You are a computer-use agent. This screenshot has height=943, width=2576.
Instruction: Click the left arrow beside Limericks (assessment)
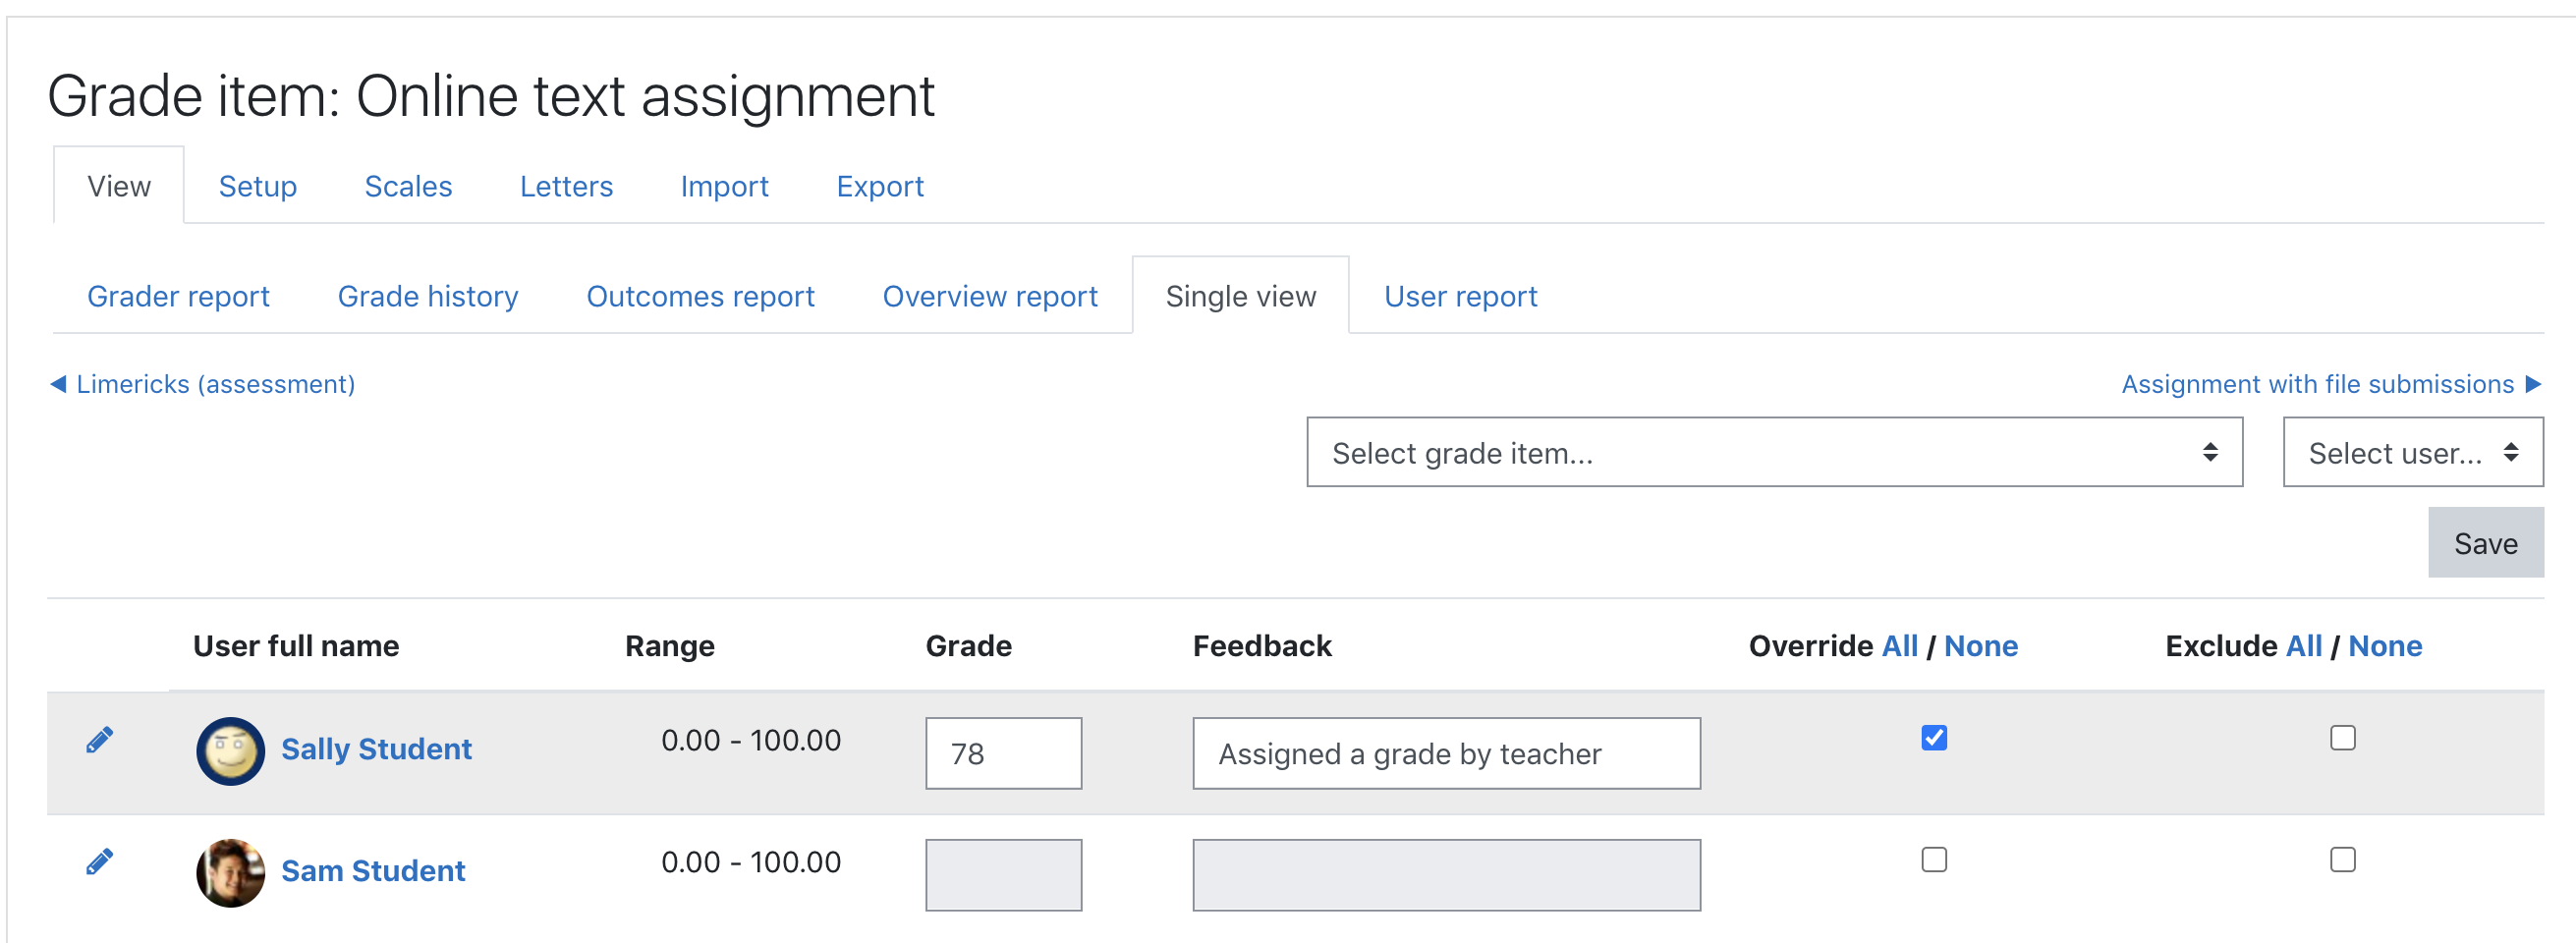point(58,384)
